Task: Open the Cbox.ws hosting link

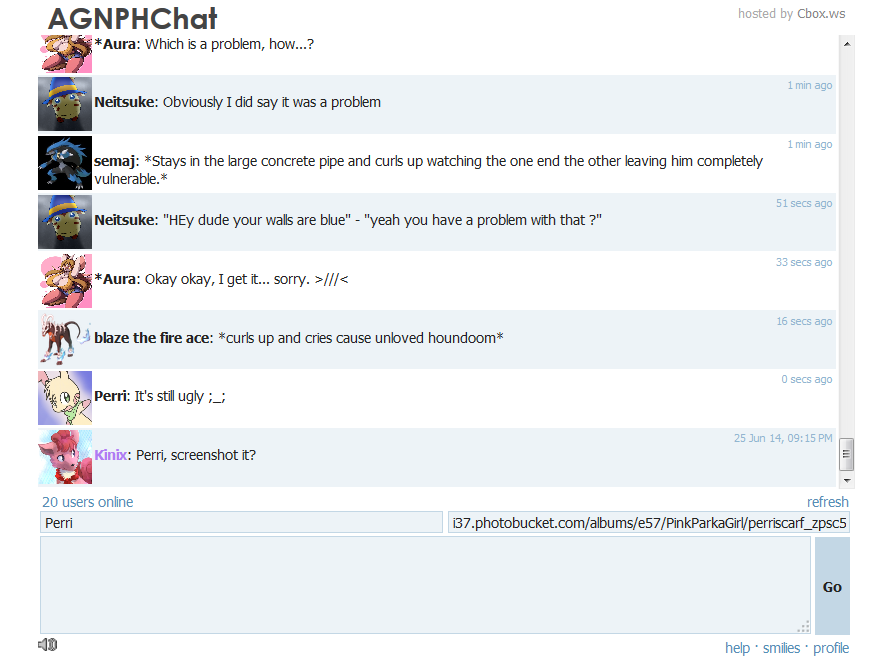Action: click(x=821, y=14)
